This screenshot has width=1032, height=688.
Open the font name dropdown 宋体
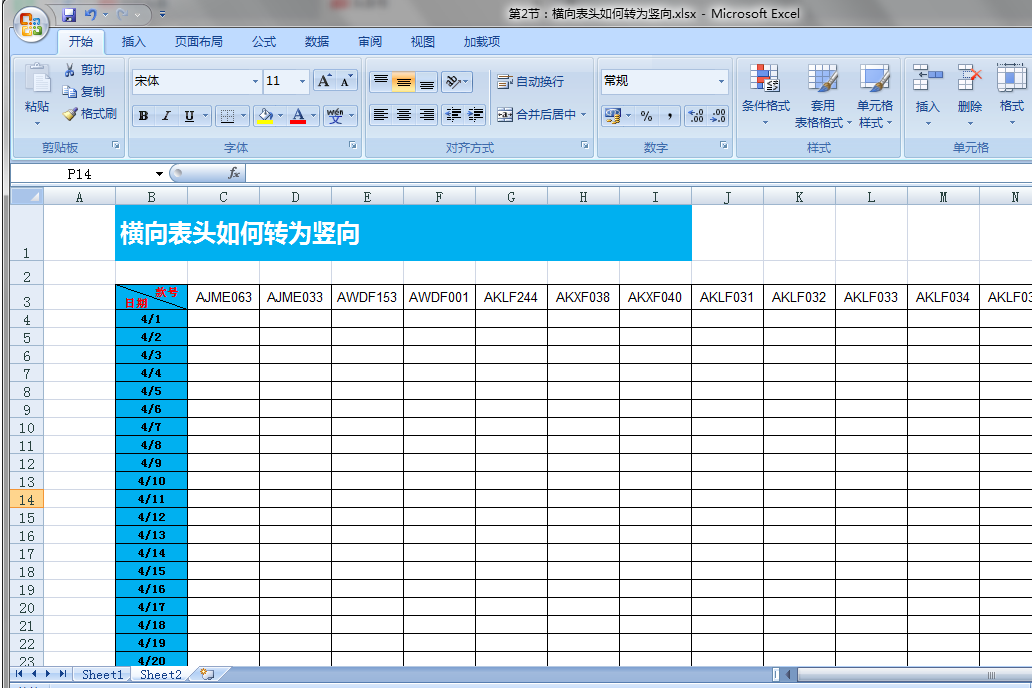coord(255,81)
